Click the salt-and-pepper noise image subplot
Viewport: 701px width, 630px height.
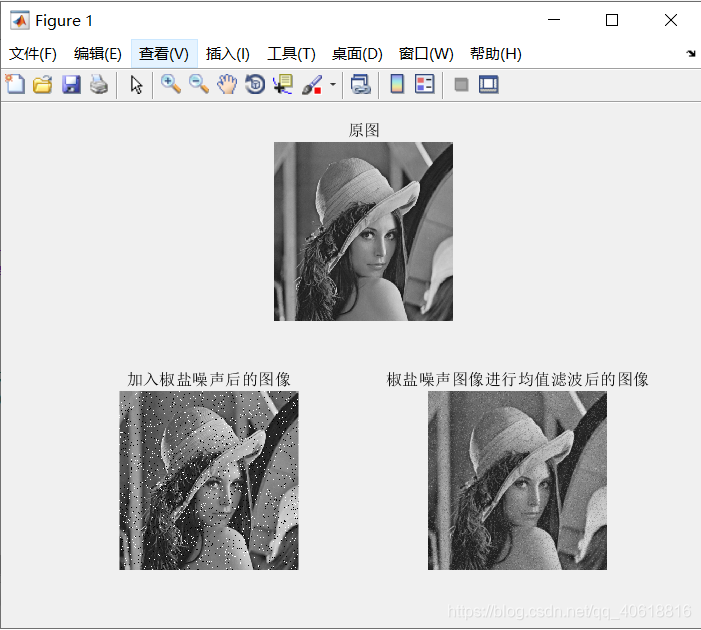point(209,480)
